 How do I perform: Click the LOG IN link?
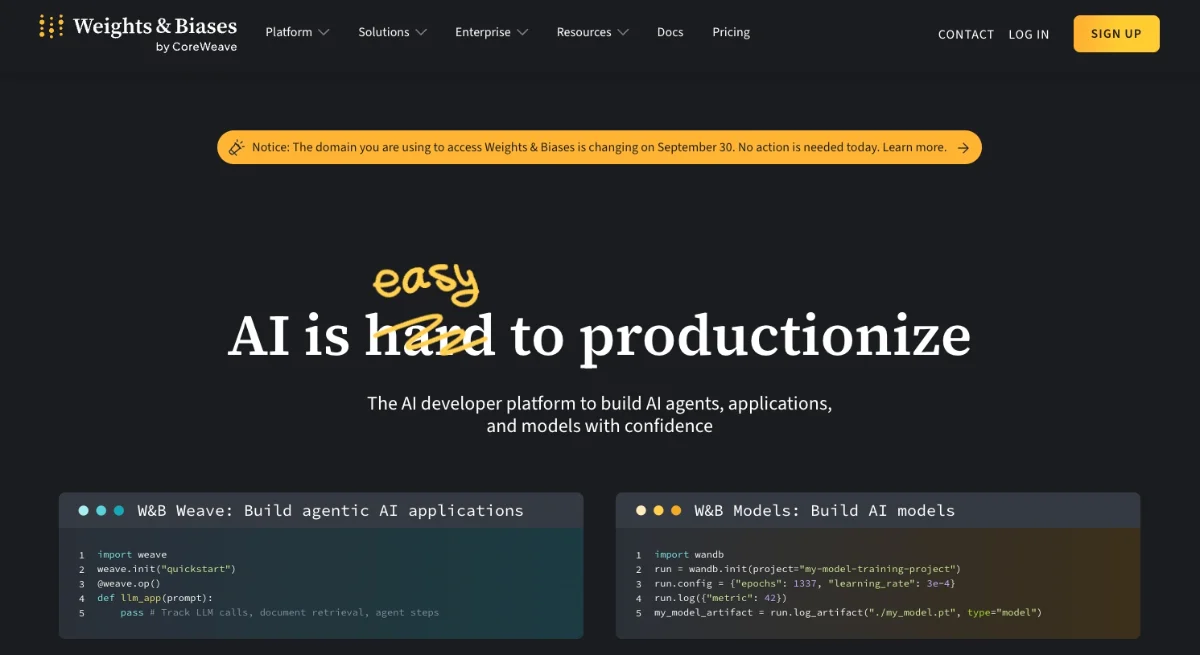(x=1029, y=34)
